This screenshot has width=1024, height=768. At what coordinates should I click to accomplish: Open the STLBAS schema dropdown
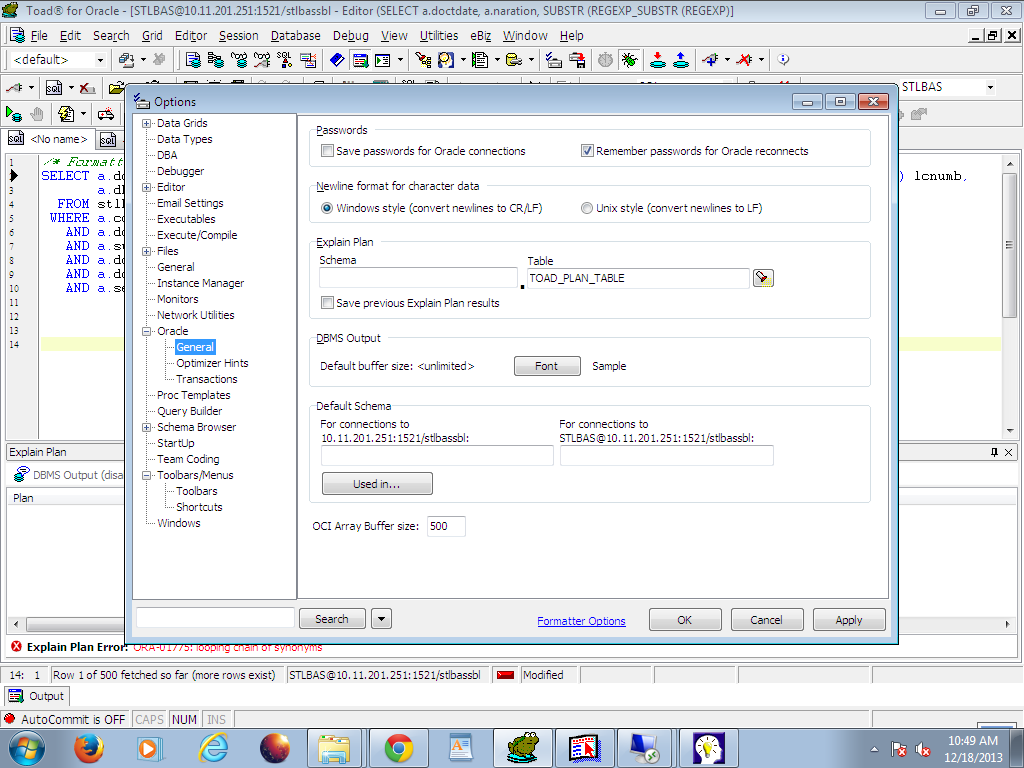pos(990,87)
